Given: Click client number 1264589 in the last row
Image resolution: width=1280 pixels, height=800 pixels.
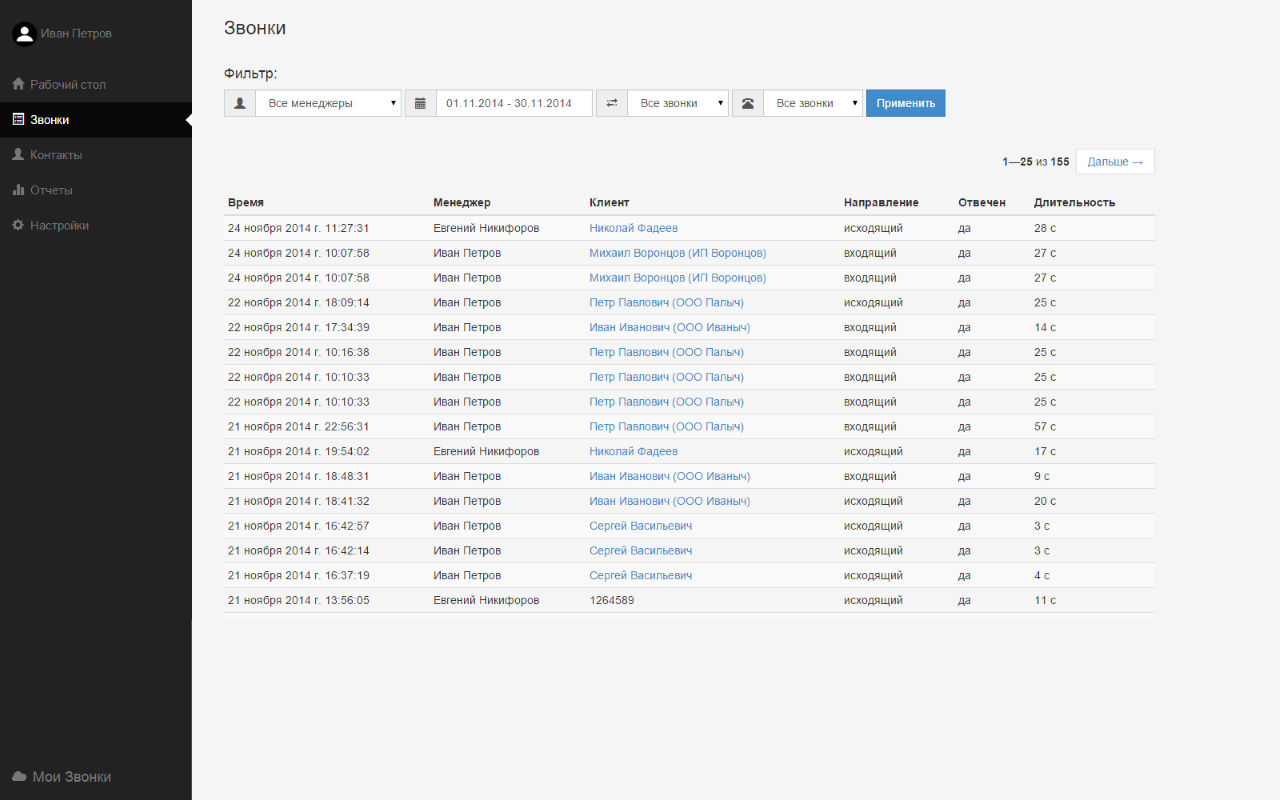Looking at the screenshot, I should pos(612,600).
